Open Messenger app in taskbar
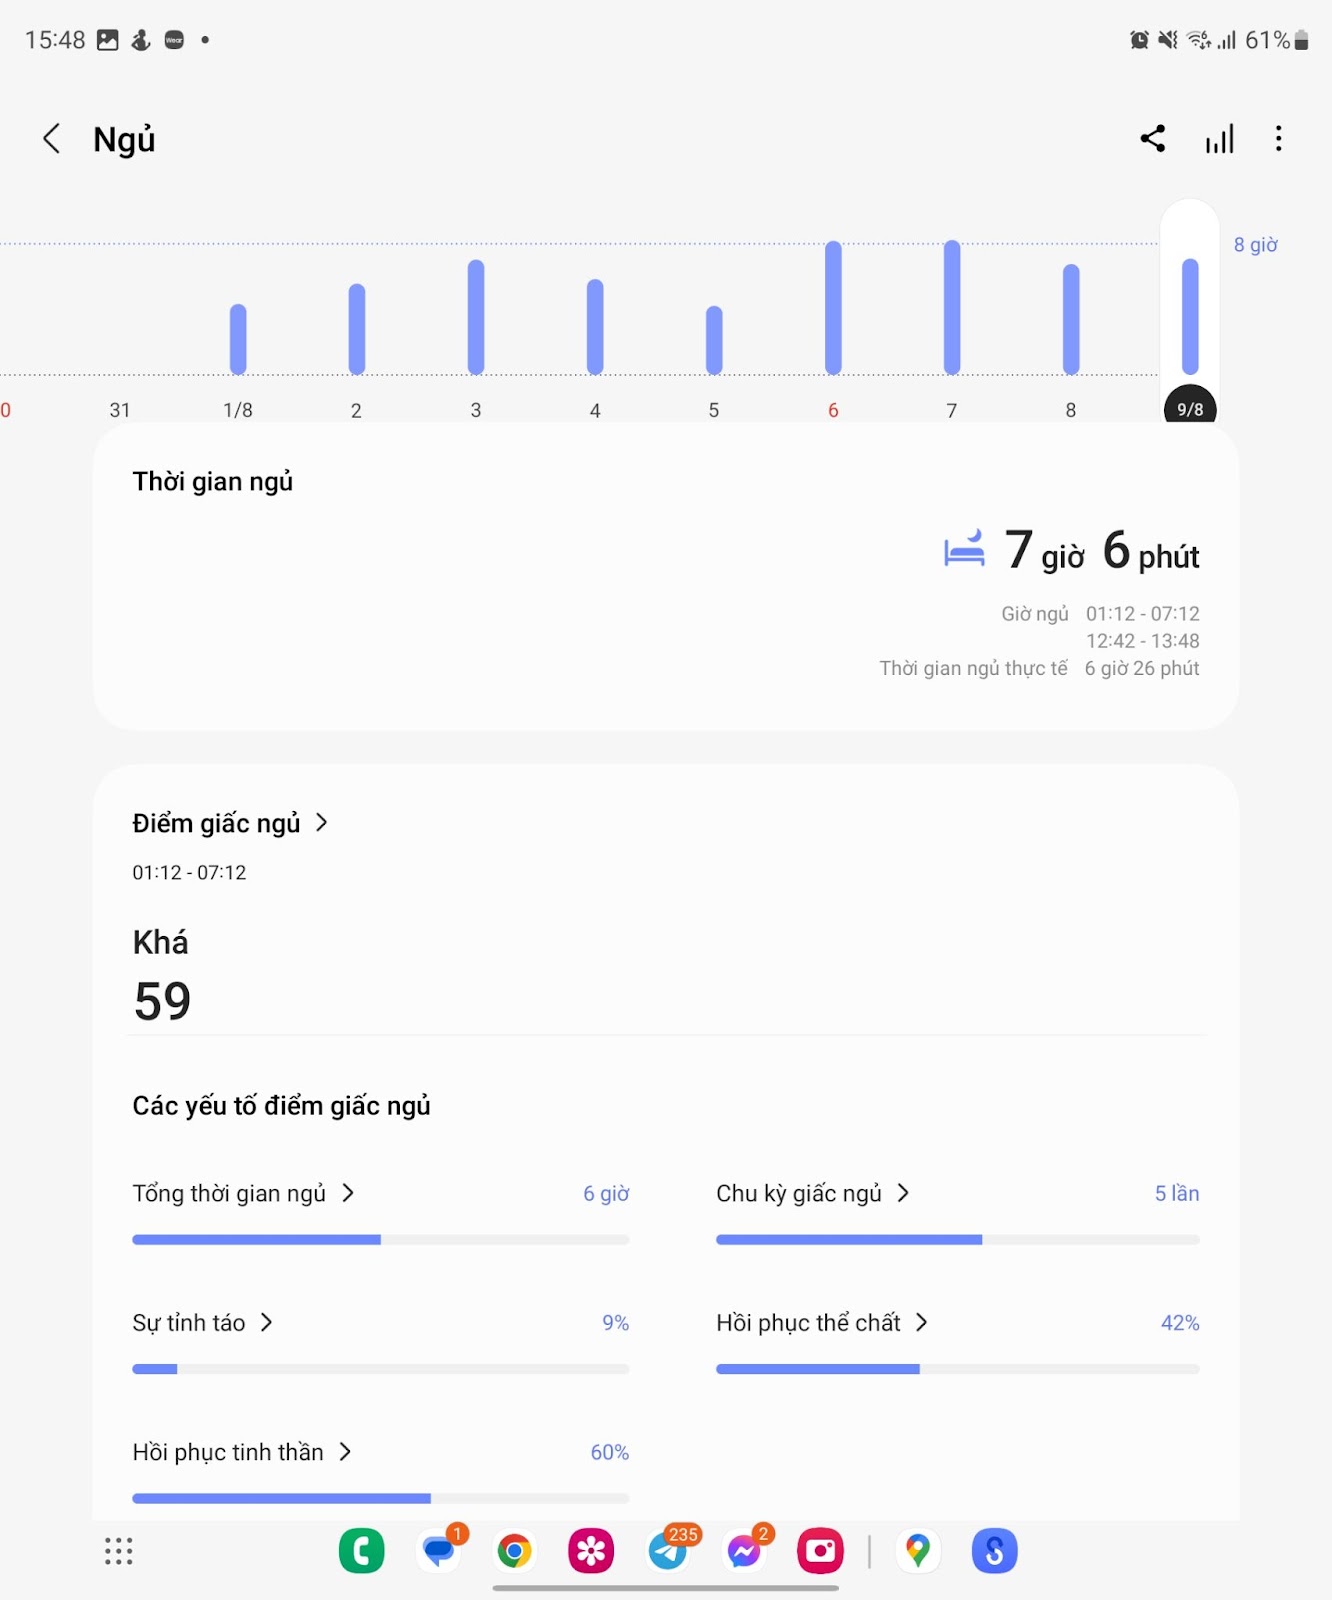 (x=745, y=1551)
